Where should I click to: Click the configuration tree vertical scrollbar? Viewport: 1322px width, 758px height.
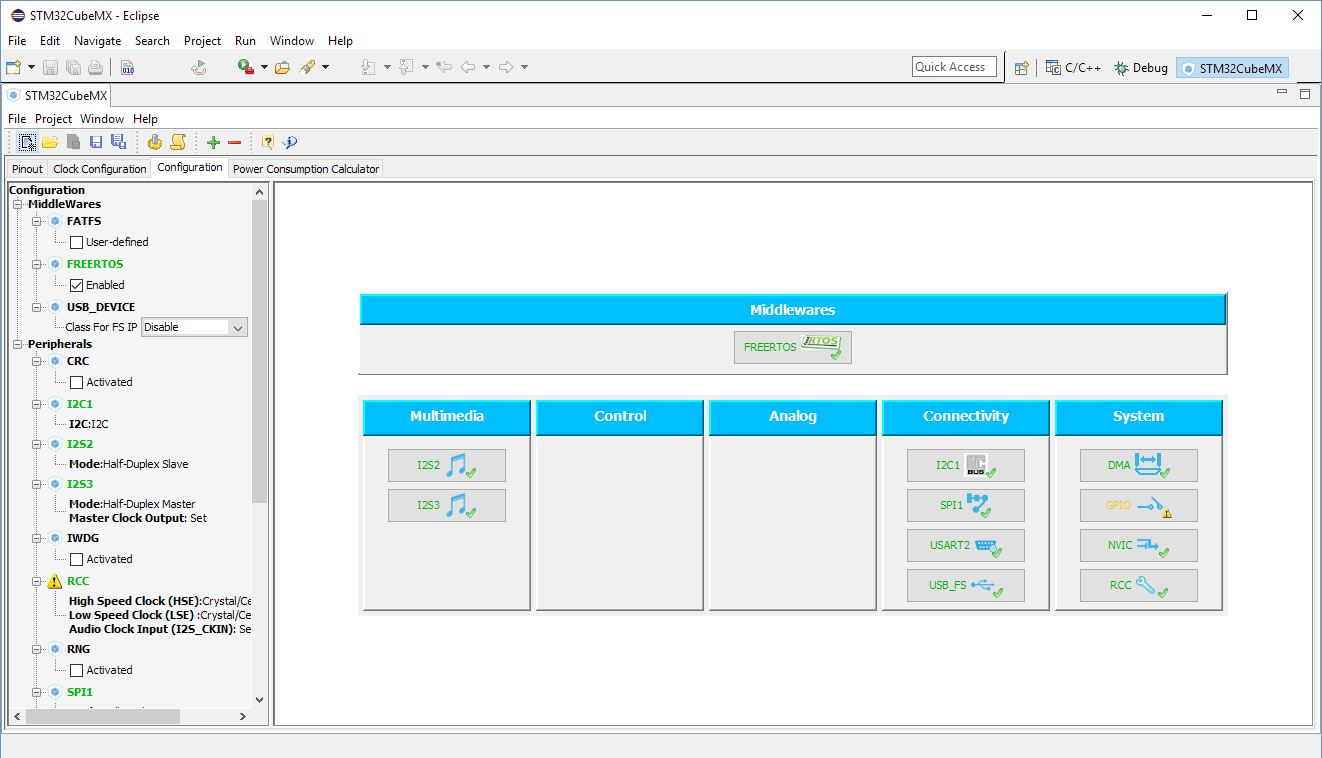(x=260, y=350)
